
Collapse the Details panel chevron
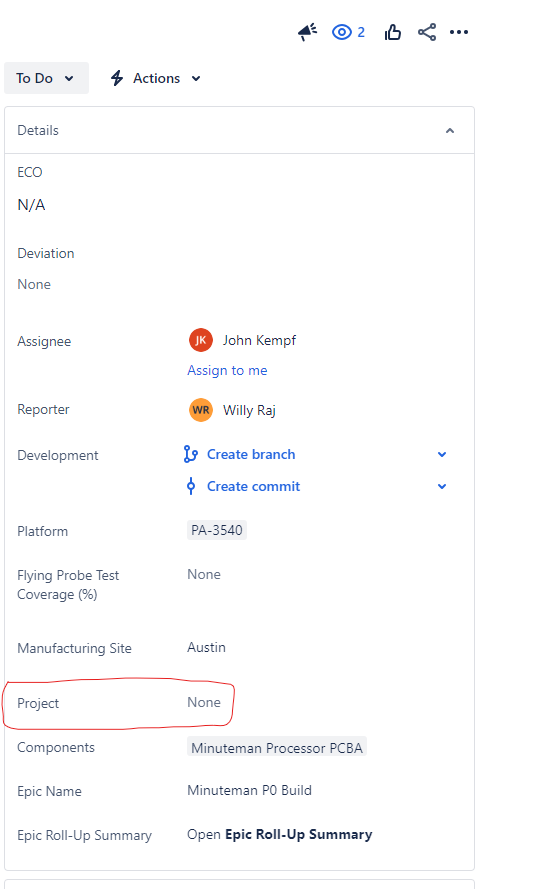[450, 130]
